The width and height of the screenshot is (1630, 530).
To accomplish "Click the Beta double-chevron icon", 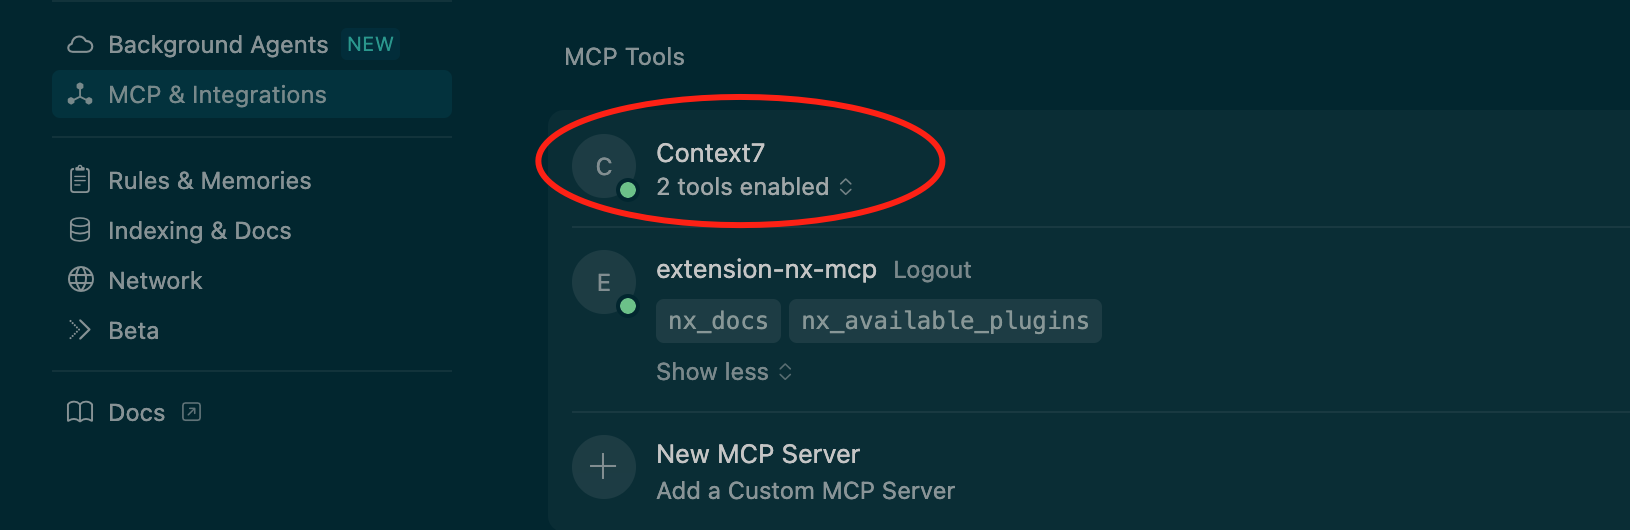I will coord(80,330).
